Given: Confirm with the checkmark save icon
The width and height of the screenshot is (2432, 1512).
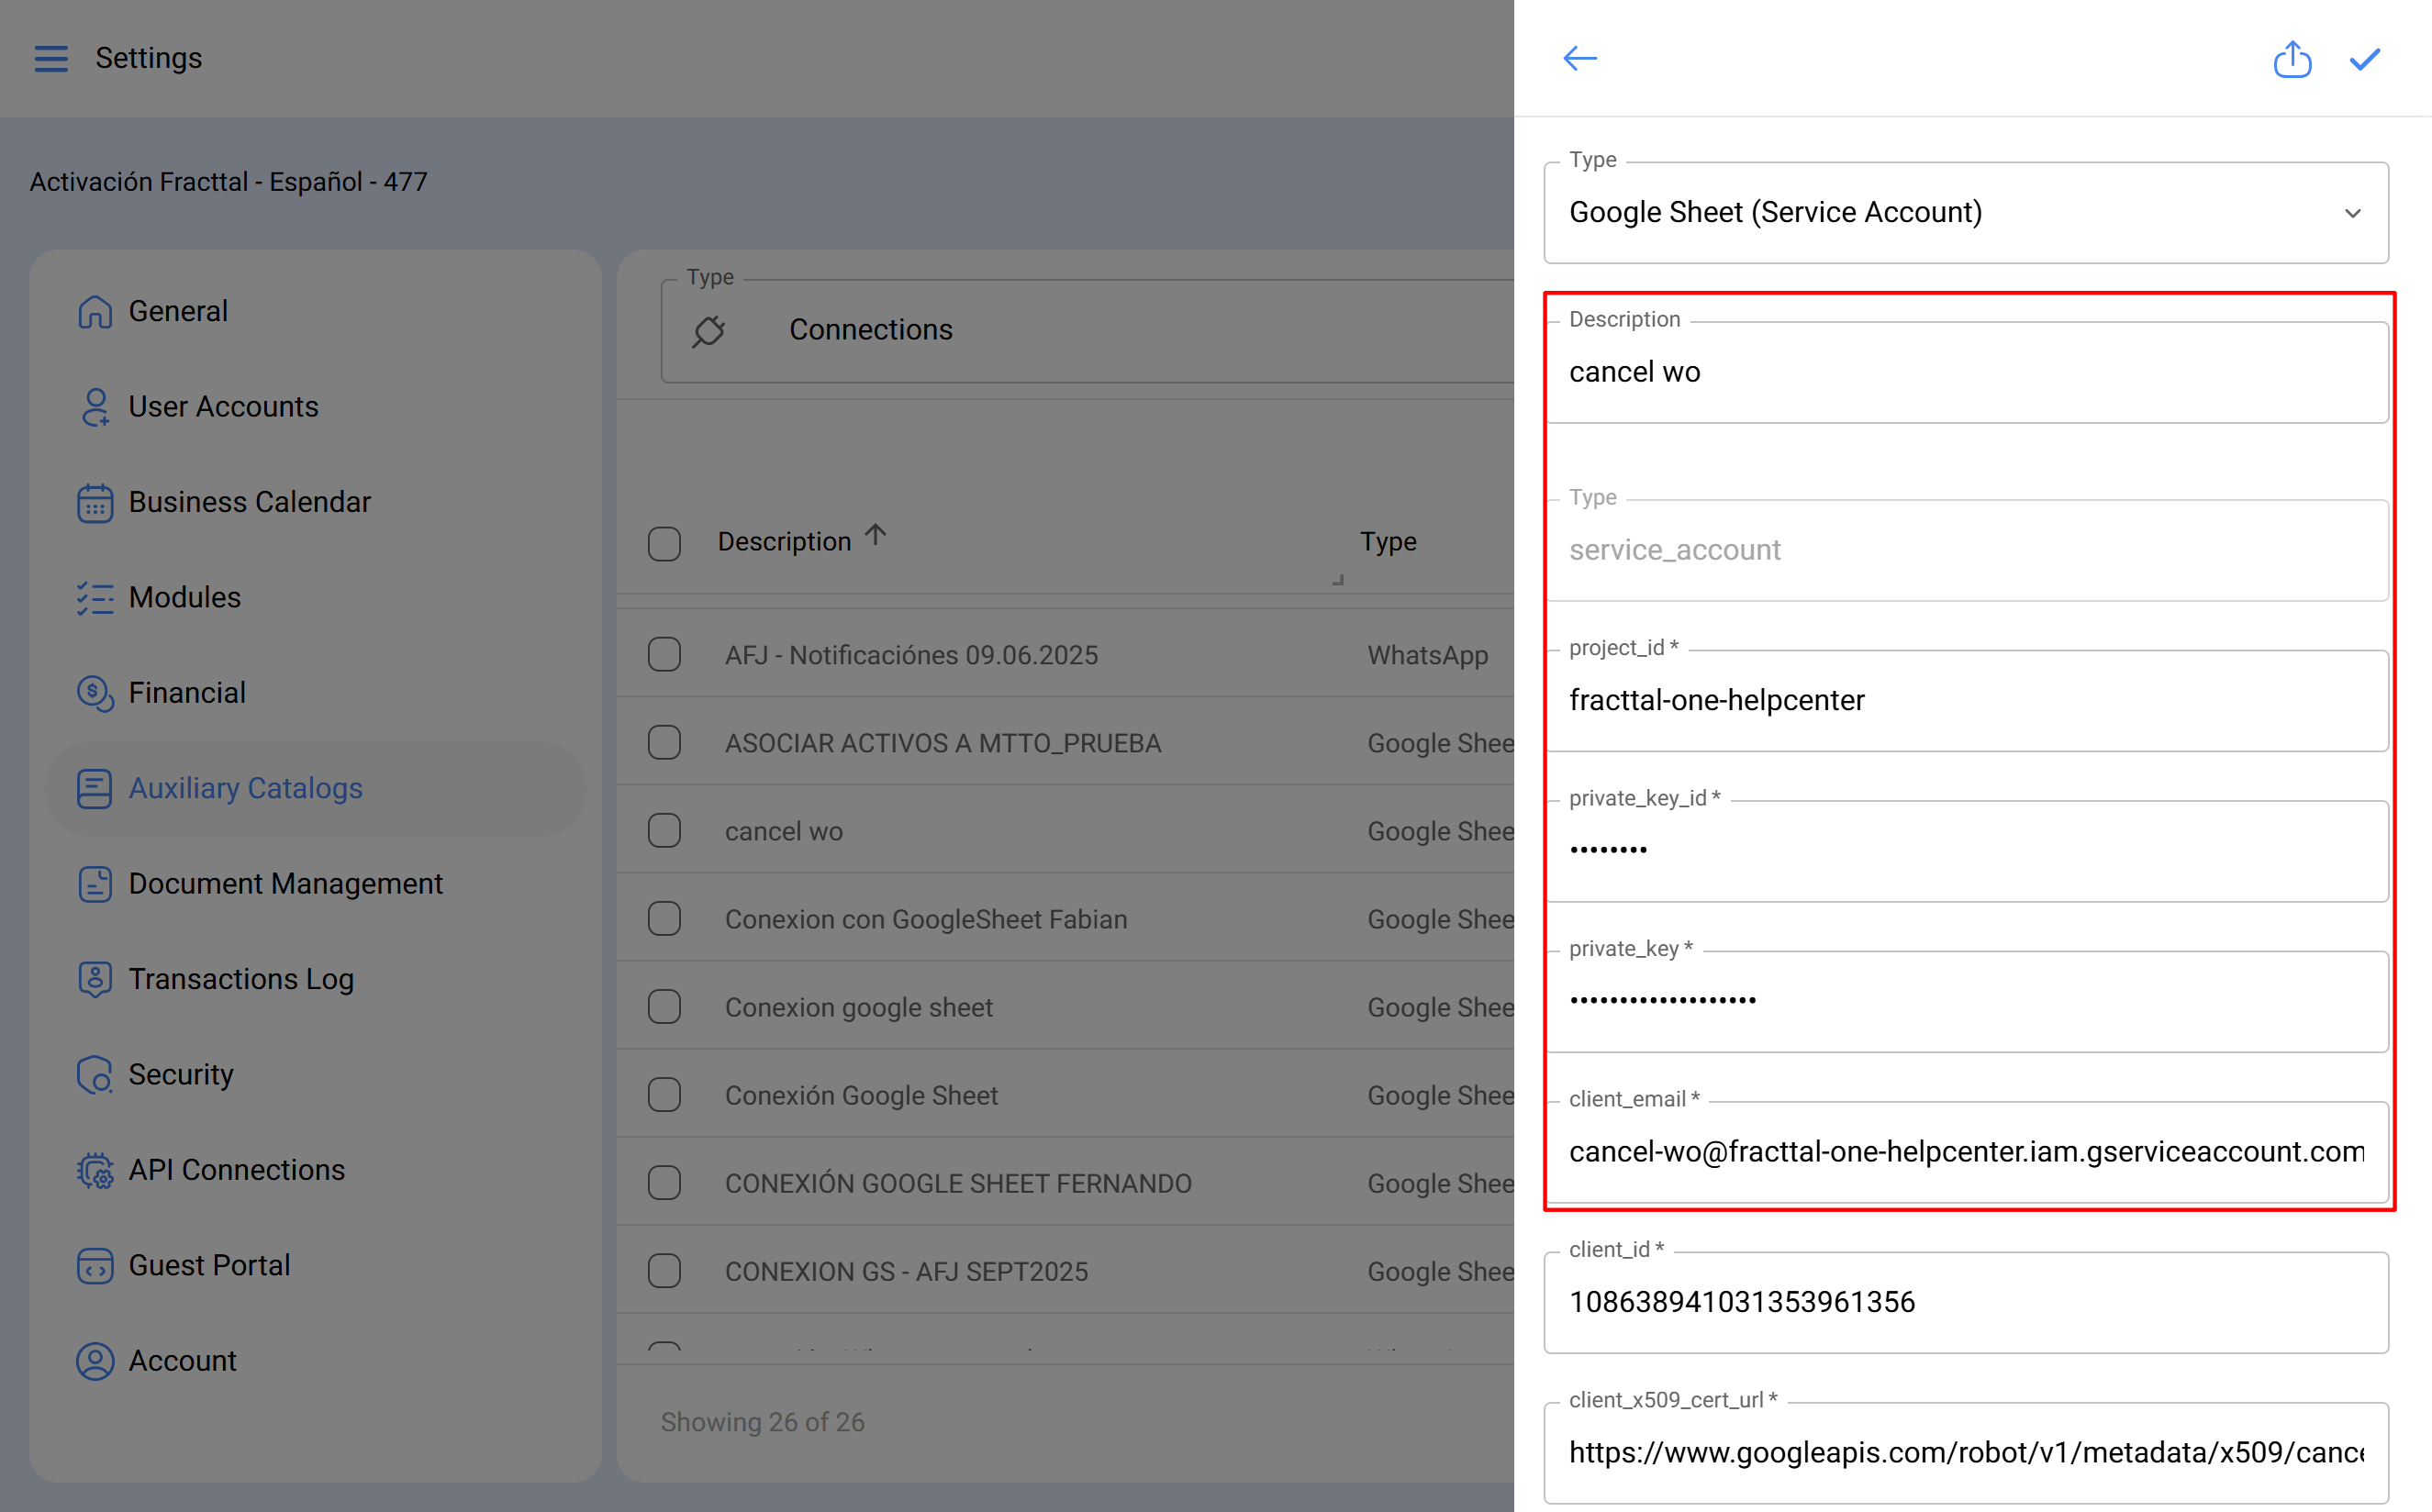Looking at the screenshot, I should click(x=2365, y=59).
